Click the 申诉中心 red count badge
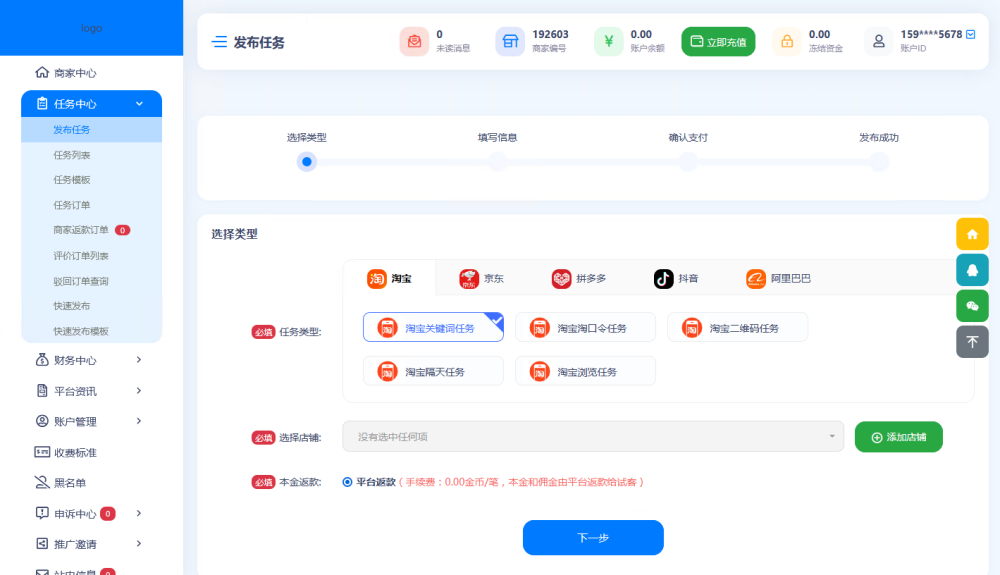 (x=108, y=513)
